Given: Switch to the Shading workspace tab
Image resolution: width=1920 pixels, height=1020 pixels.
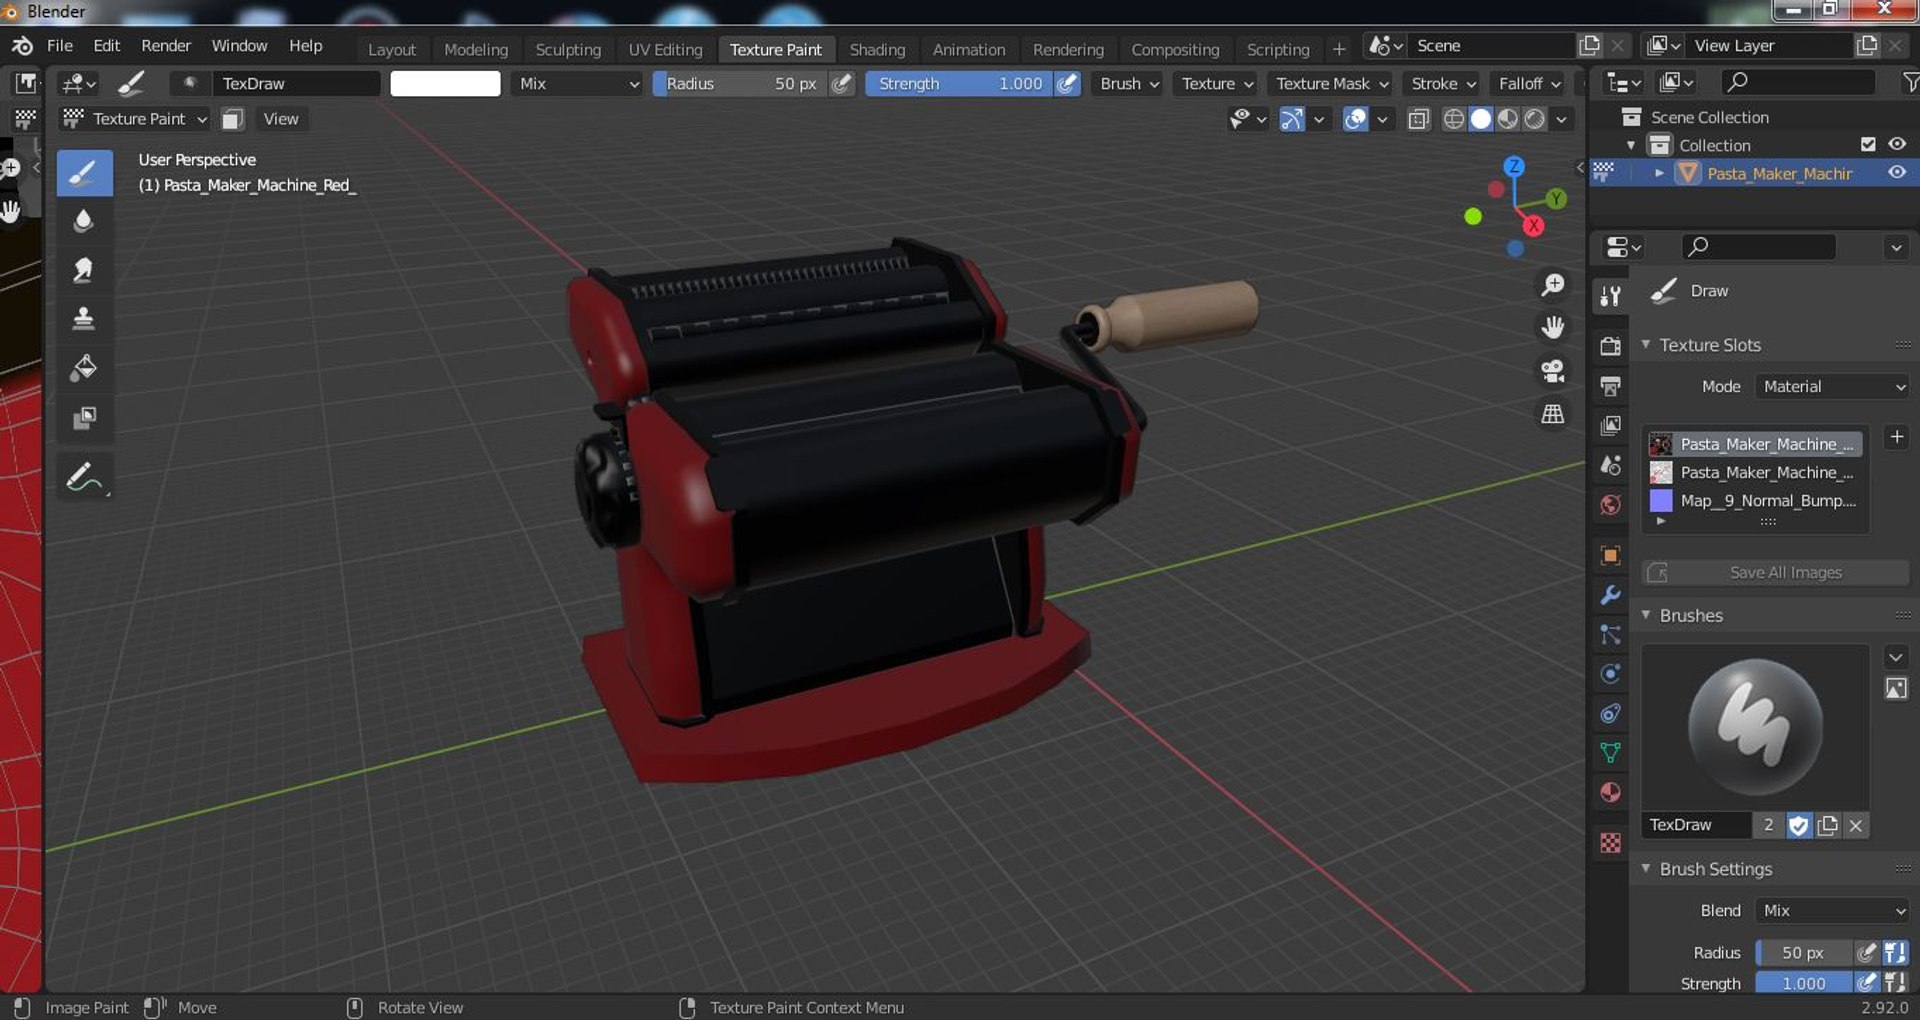Looking at the screenshot, I should click(877, 49).
